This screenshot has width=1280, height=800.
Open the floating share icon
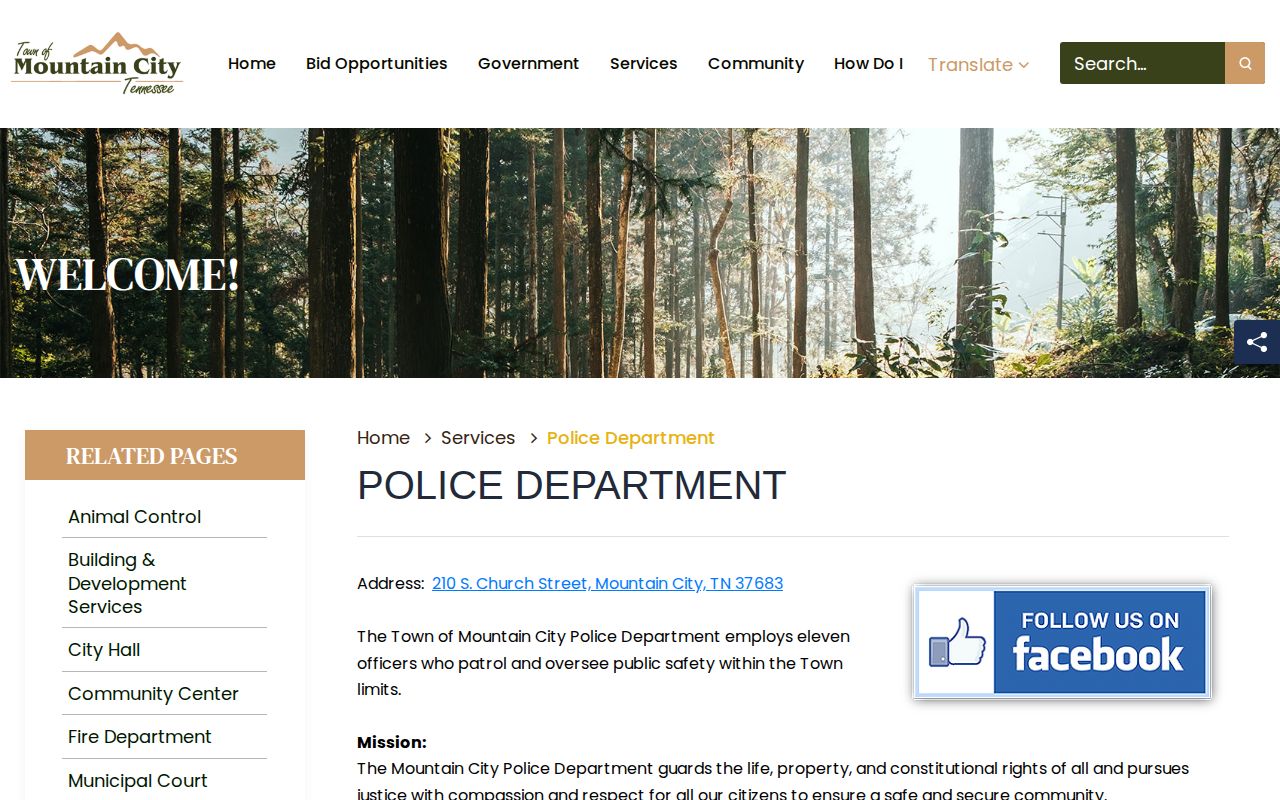(1257, 342)
